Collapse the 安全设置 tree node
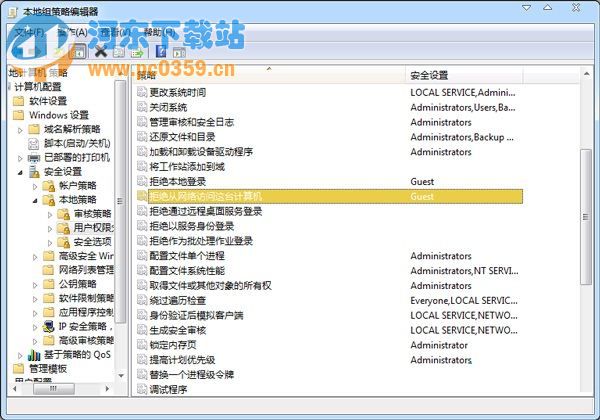 pyautogui.click(x=20, y=173)
